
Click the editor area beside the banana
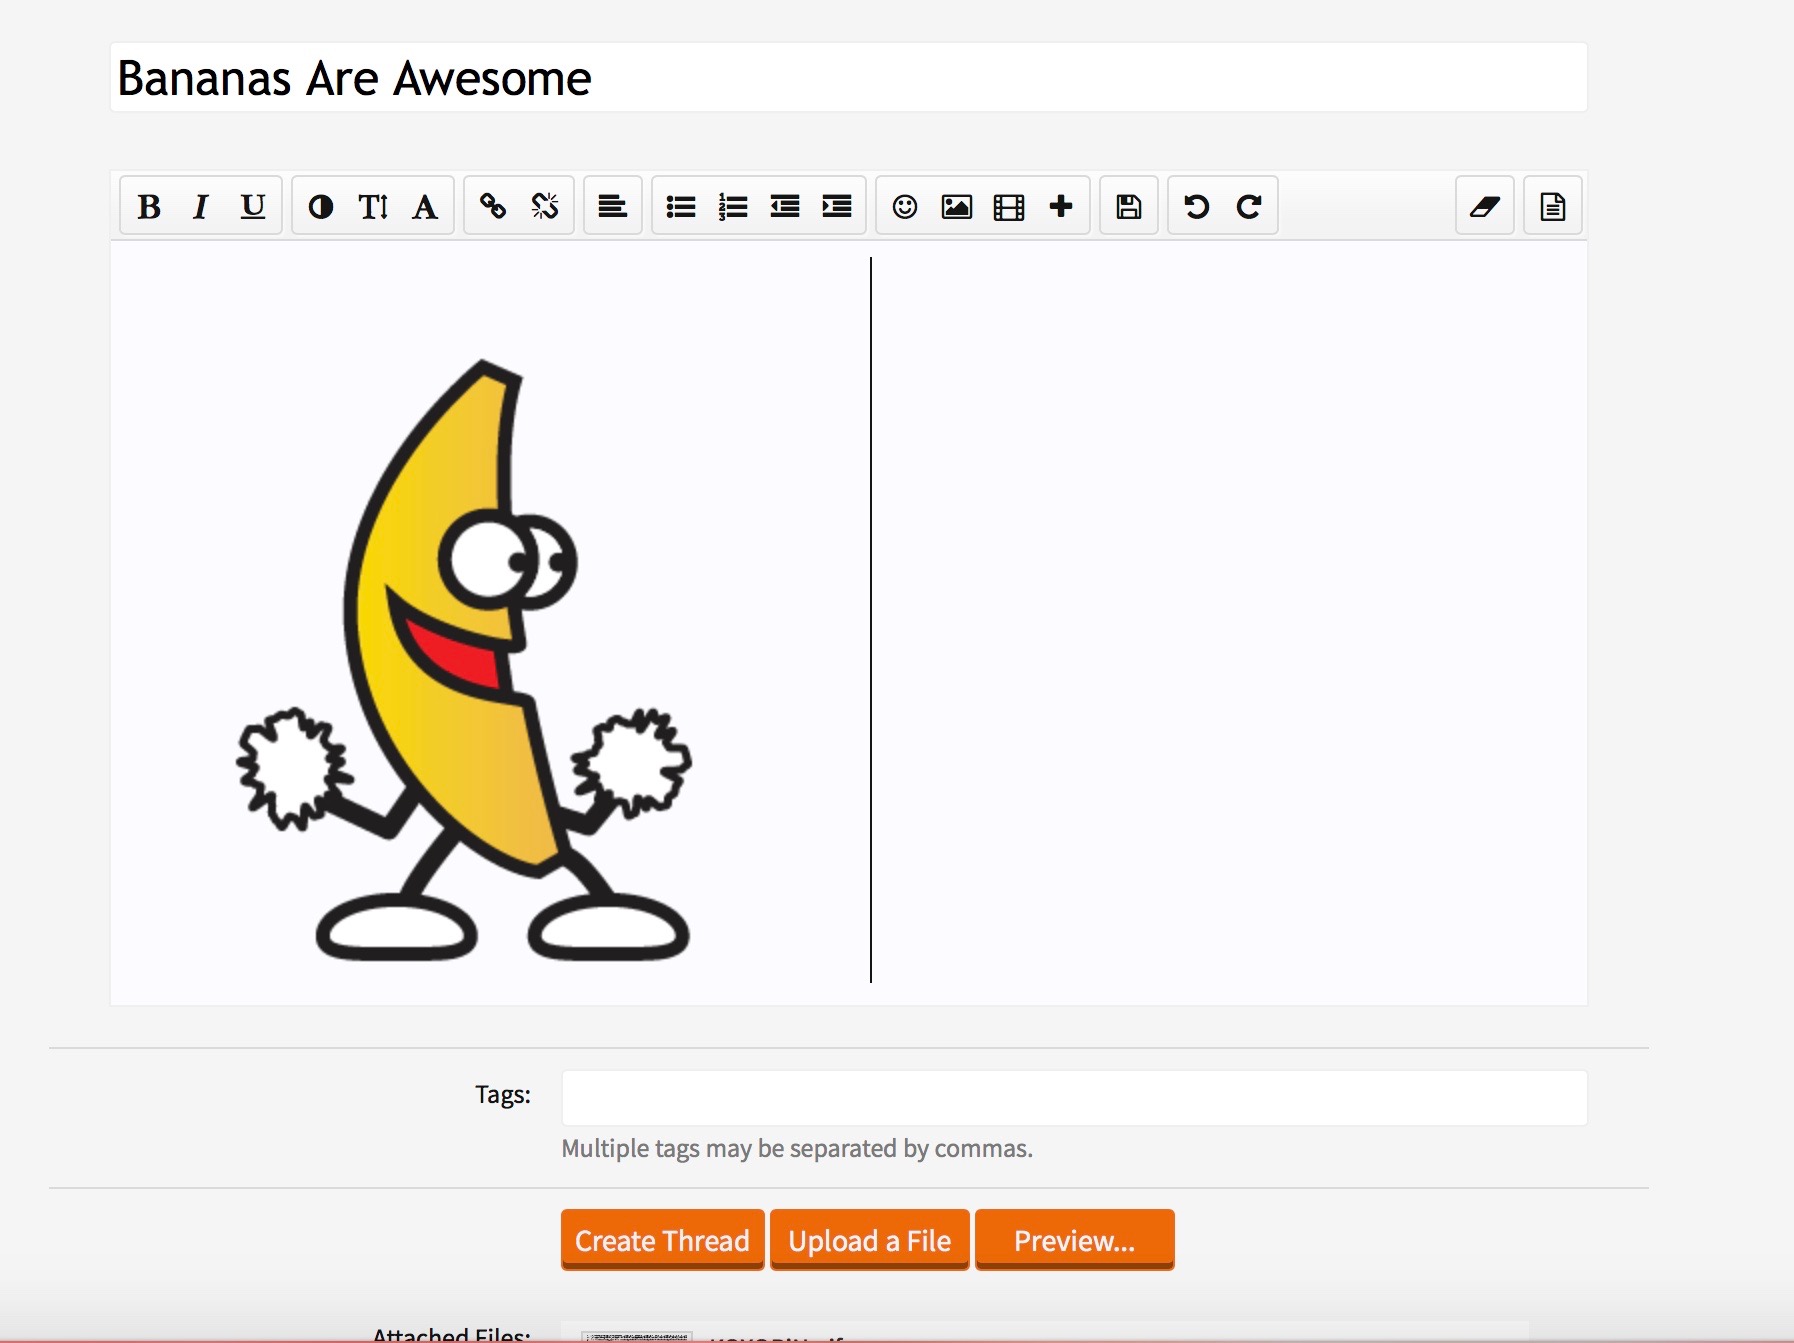click(x=1230, y=620)
